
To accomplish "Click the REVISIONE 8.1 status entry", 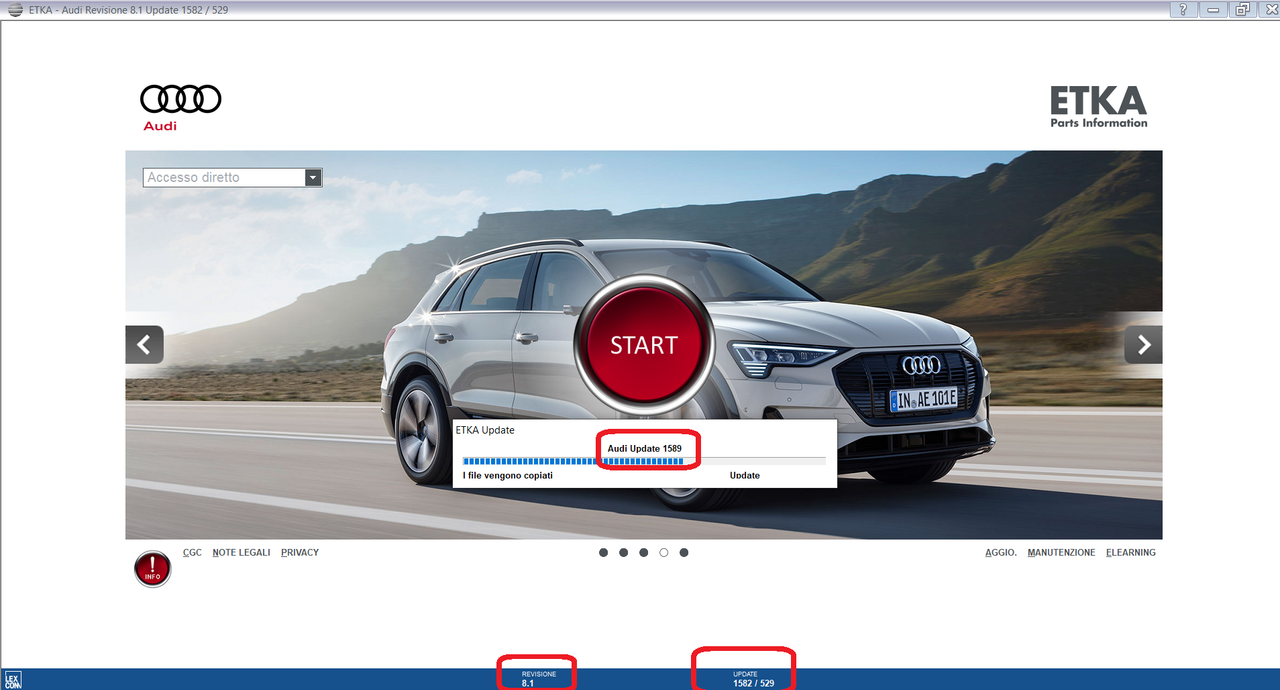I will (x=538, y=679).
